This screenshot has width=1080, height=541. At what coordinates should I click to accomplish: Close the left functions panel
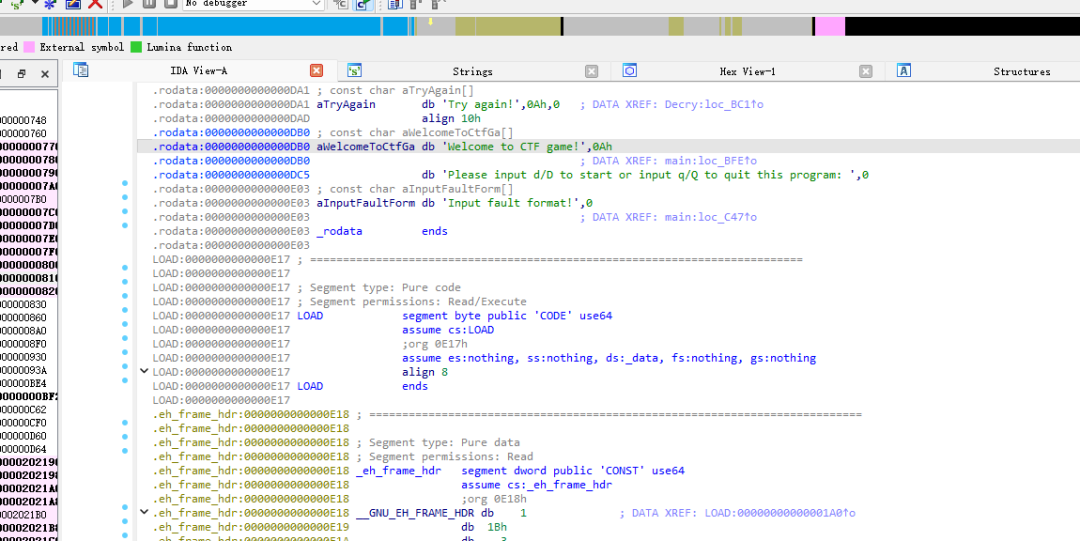tap(45, 74)
